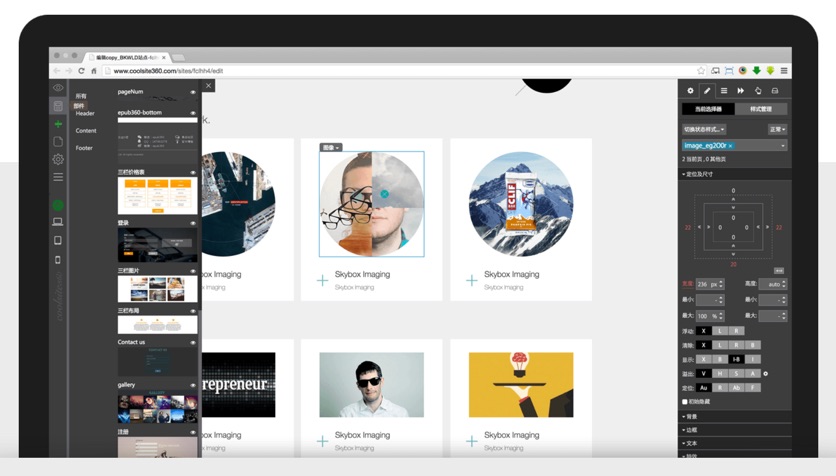The image size is (836, 476).
Task: Switch to tablet view icon
Action: (58, 240)
